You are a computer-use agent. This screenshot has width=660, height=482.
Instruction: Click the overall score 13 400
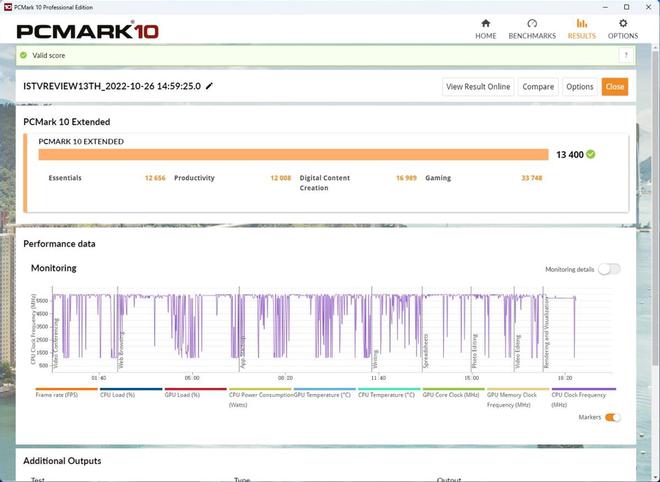(x=570, y=155)
